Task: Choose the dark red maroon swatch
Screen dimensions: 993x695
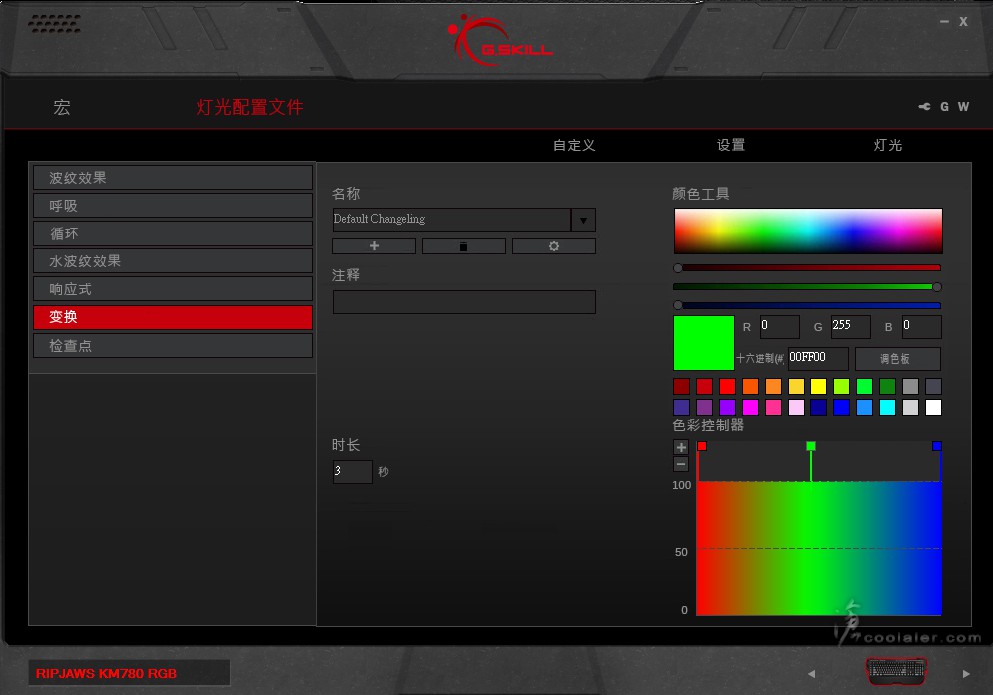Action: pos(681,386)
